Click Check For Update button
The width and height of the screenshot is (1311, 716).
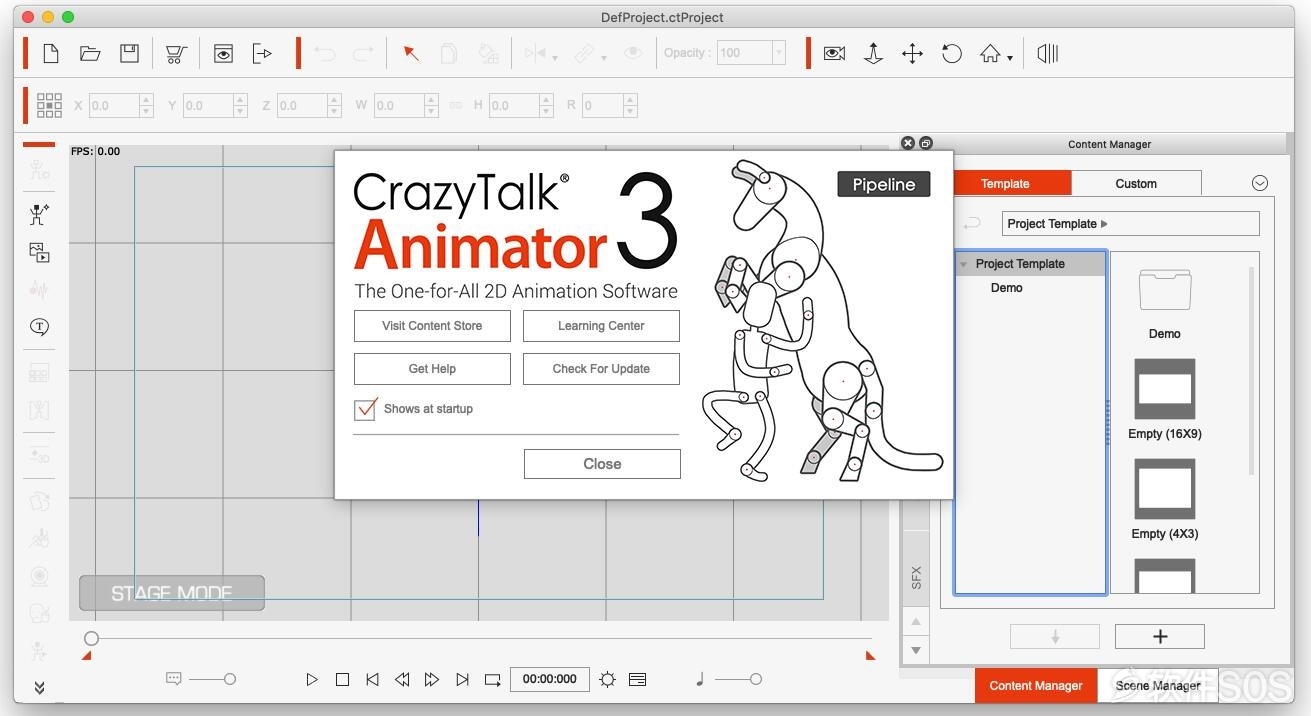[x=601, y=369]
